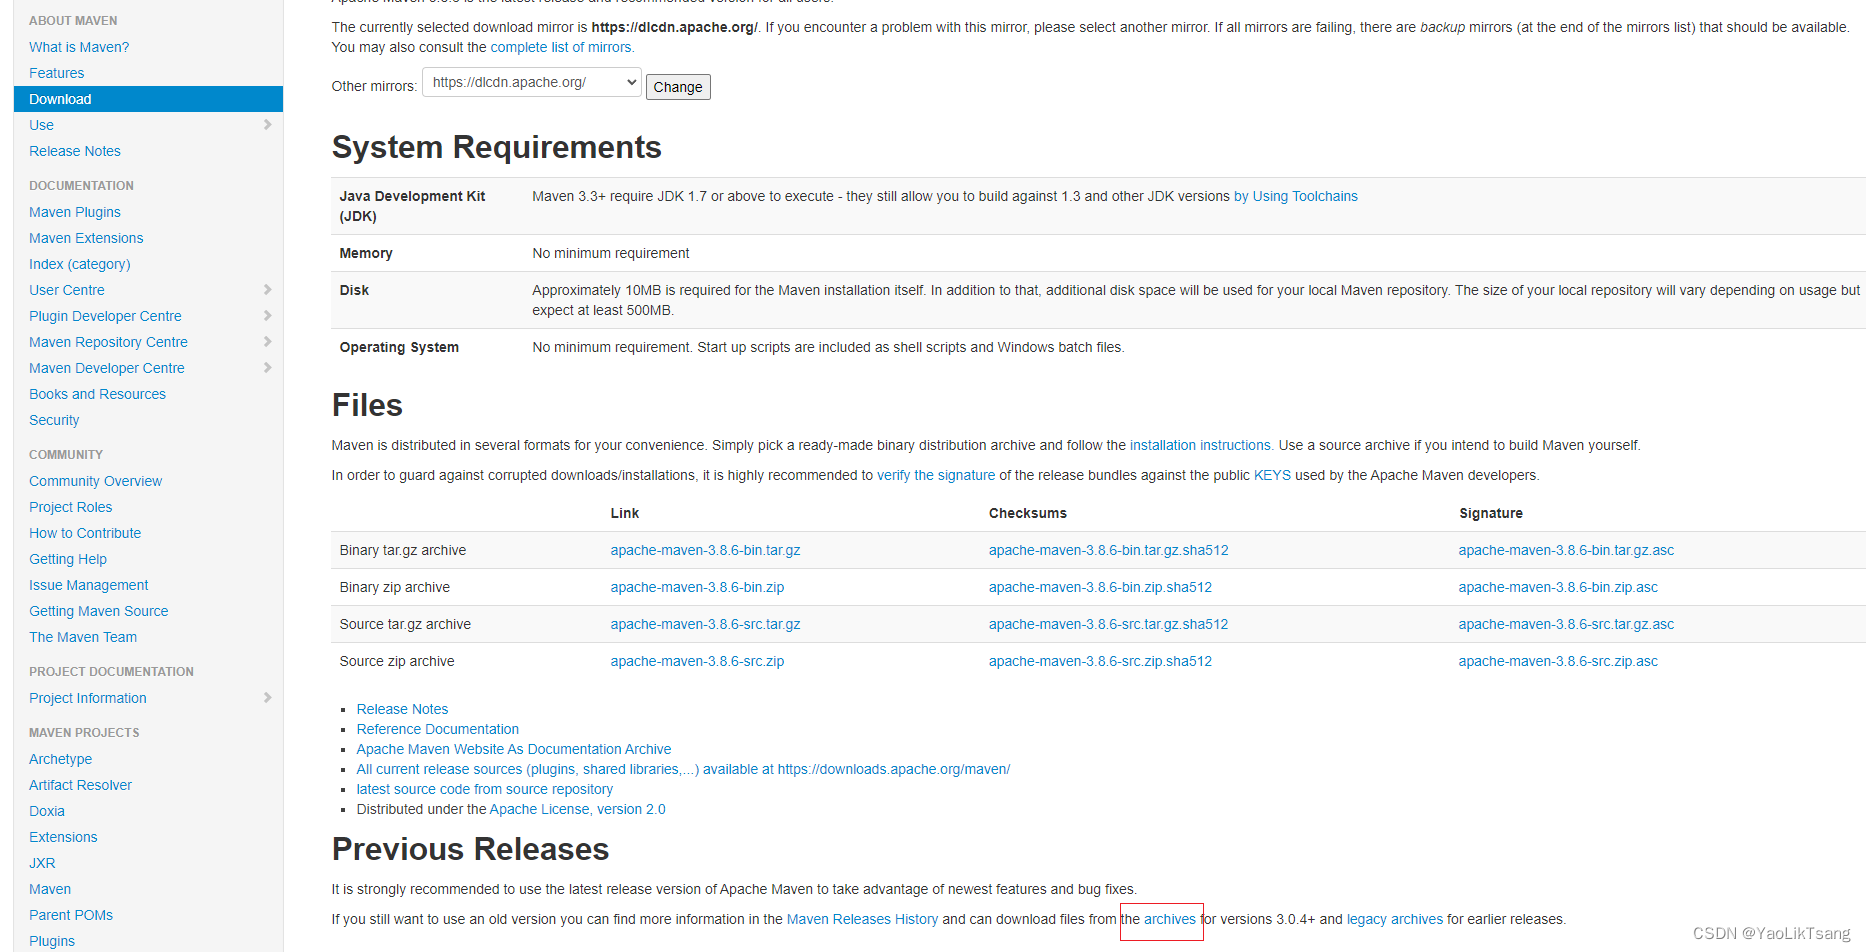Expand the Plugin Developer Centre chevron
The width and height of the screenshot is (1866, 952).
pyautogui.click(x=267, y=316)
